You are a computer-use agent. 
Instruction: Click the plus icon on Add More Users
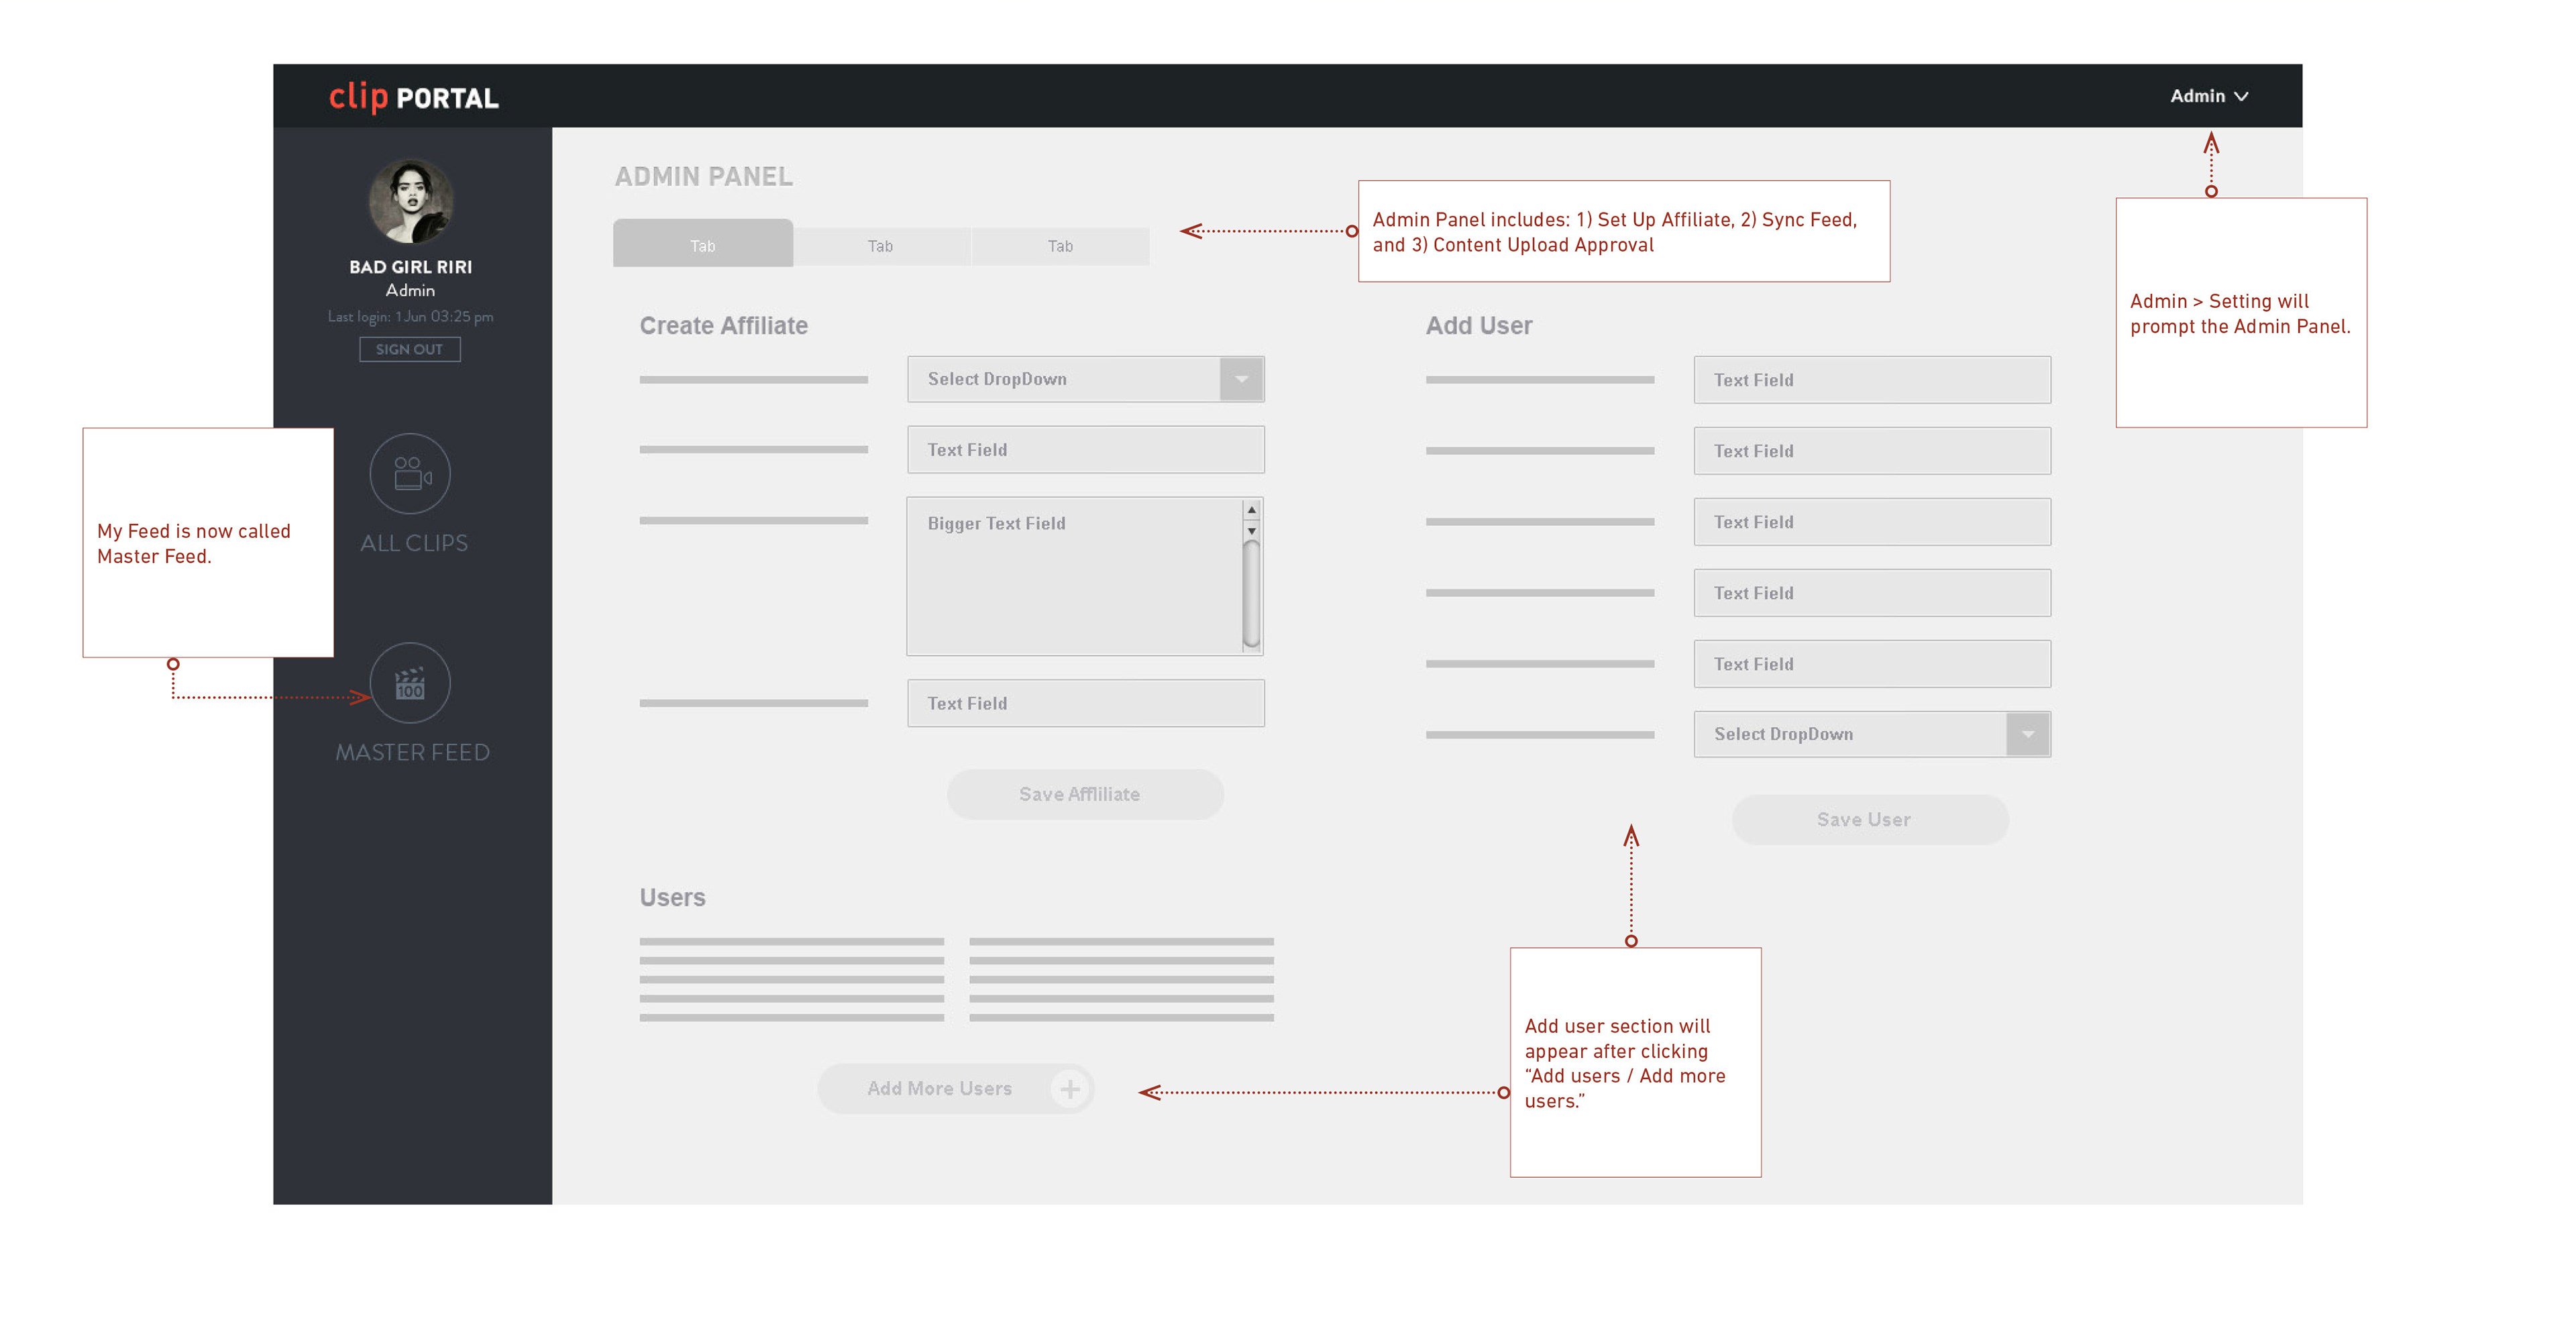(1070, 1088)
